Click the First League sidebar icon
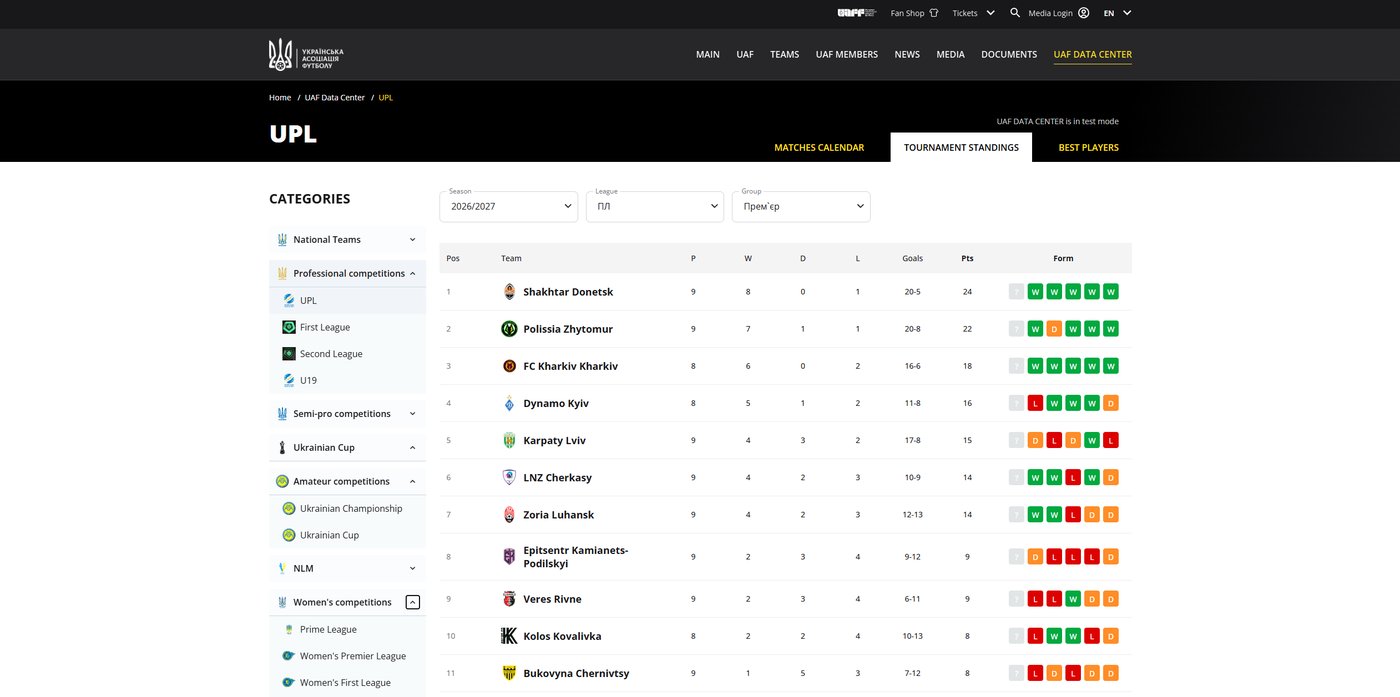Viewport: 1400px width, 697px height. (289, 327)
